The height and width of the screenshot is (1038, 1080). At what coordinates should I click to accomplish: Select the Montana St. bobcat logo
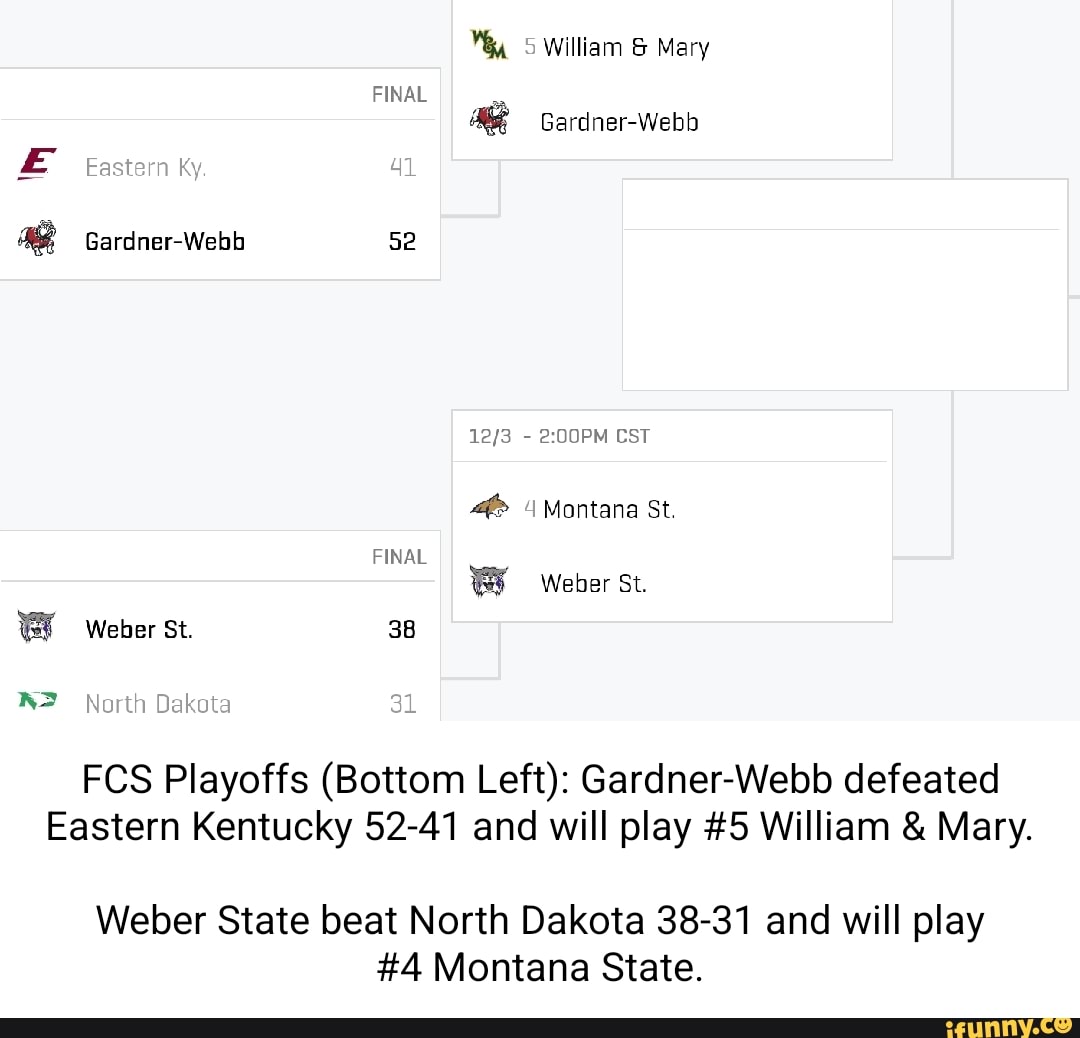[x=489, y=506]
